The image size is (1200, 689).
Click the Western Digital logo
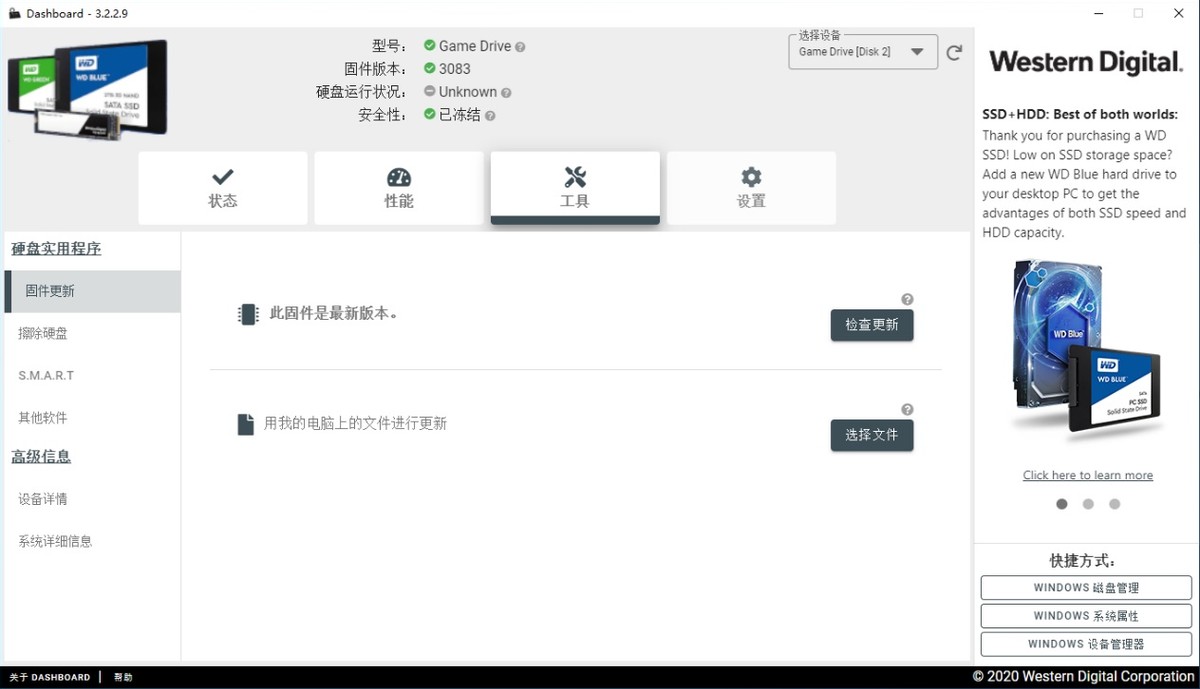pos(1085,62)
